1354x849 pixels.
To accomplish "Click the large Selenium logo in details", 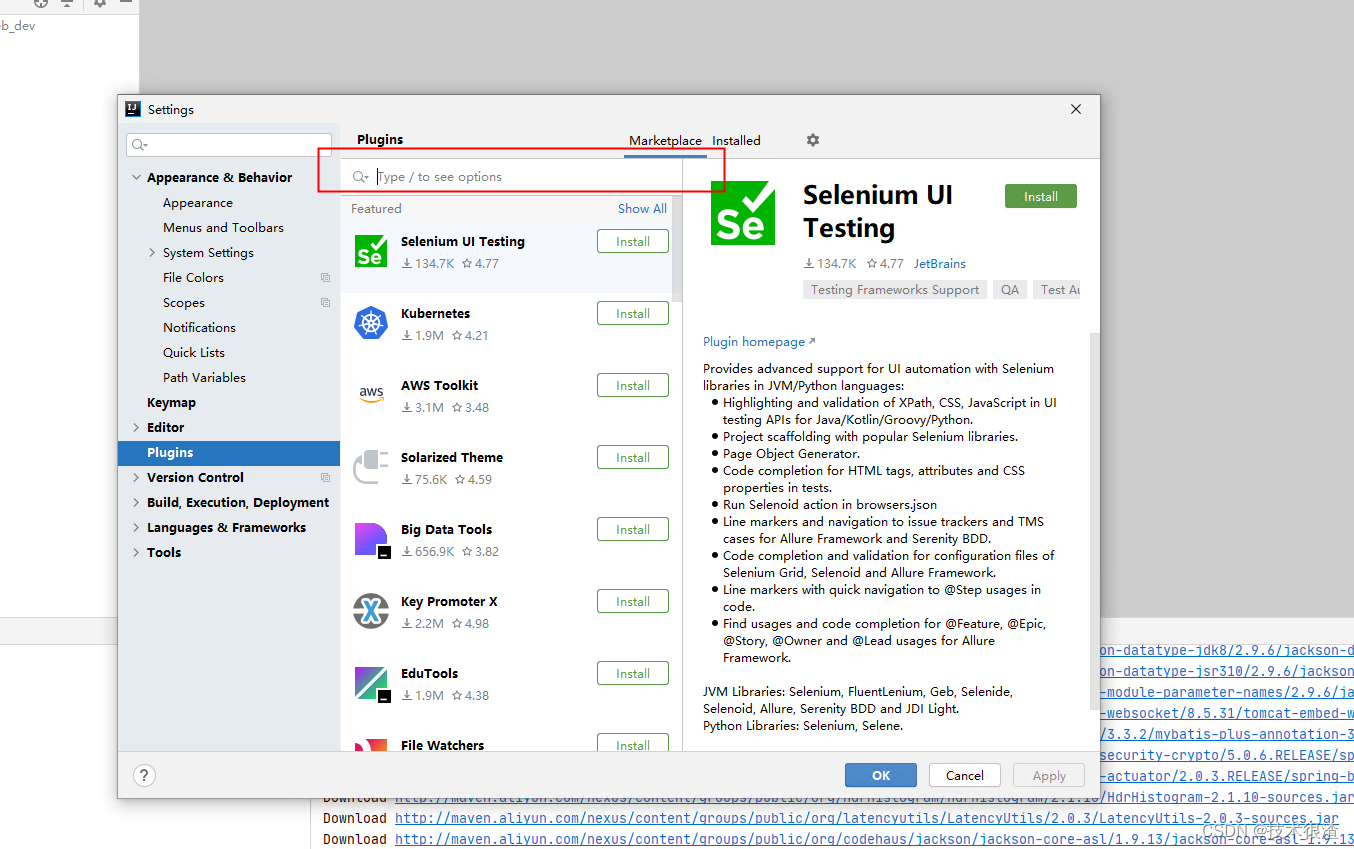I will pyautogui.click(x=743, y=213).
